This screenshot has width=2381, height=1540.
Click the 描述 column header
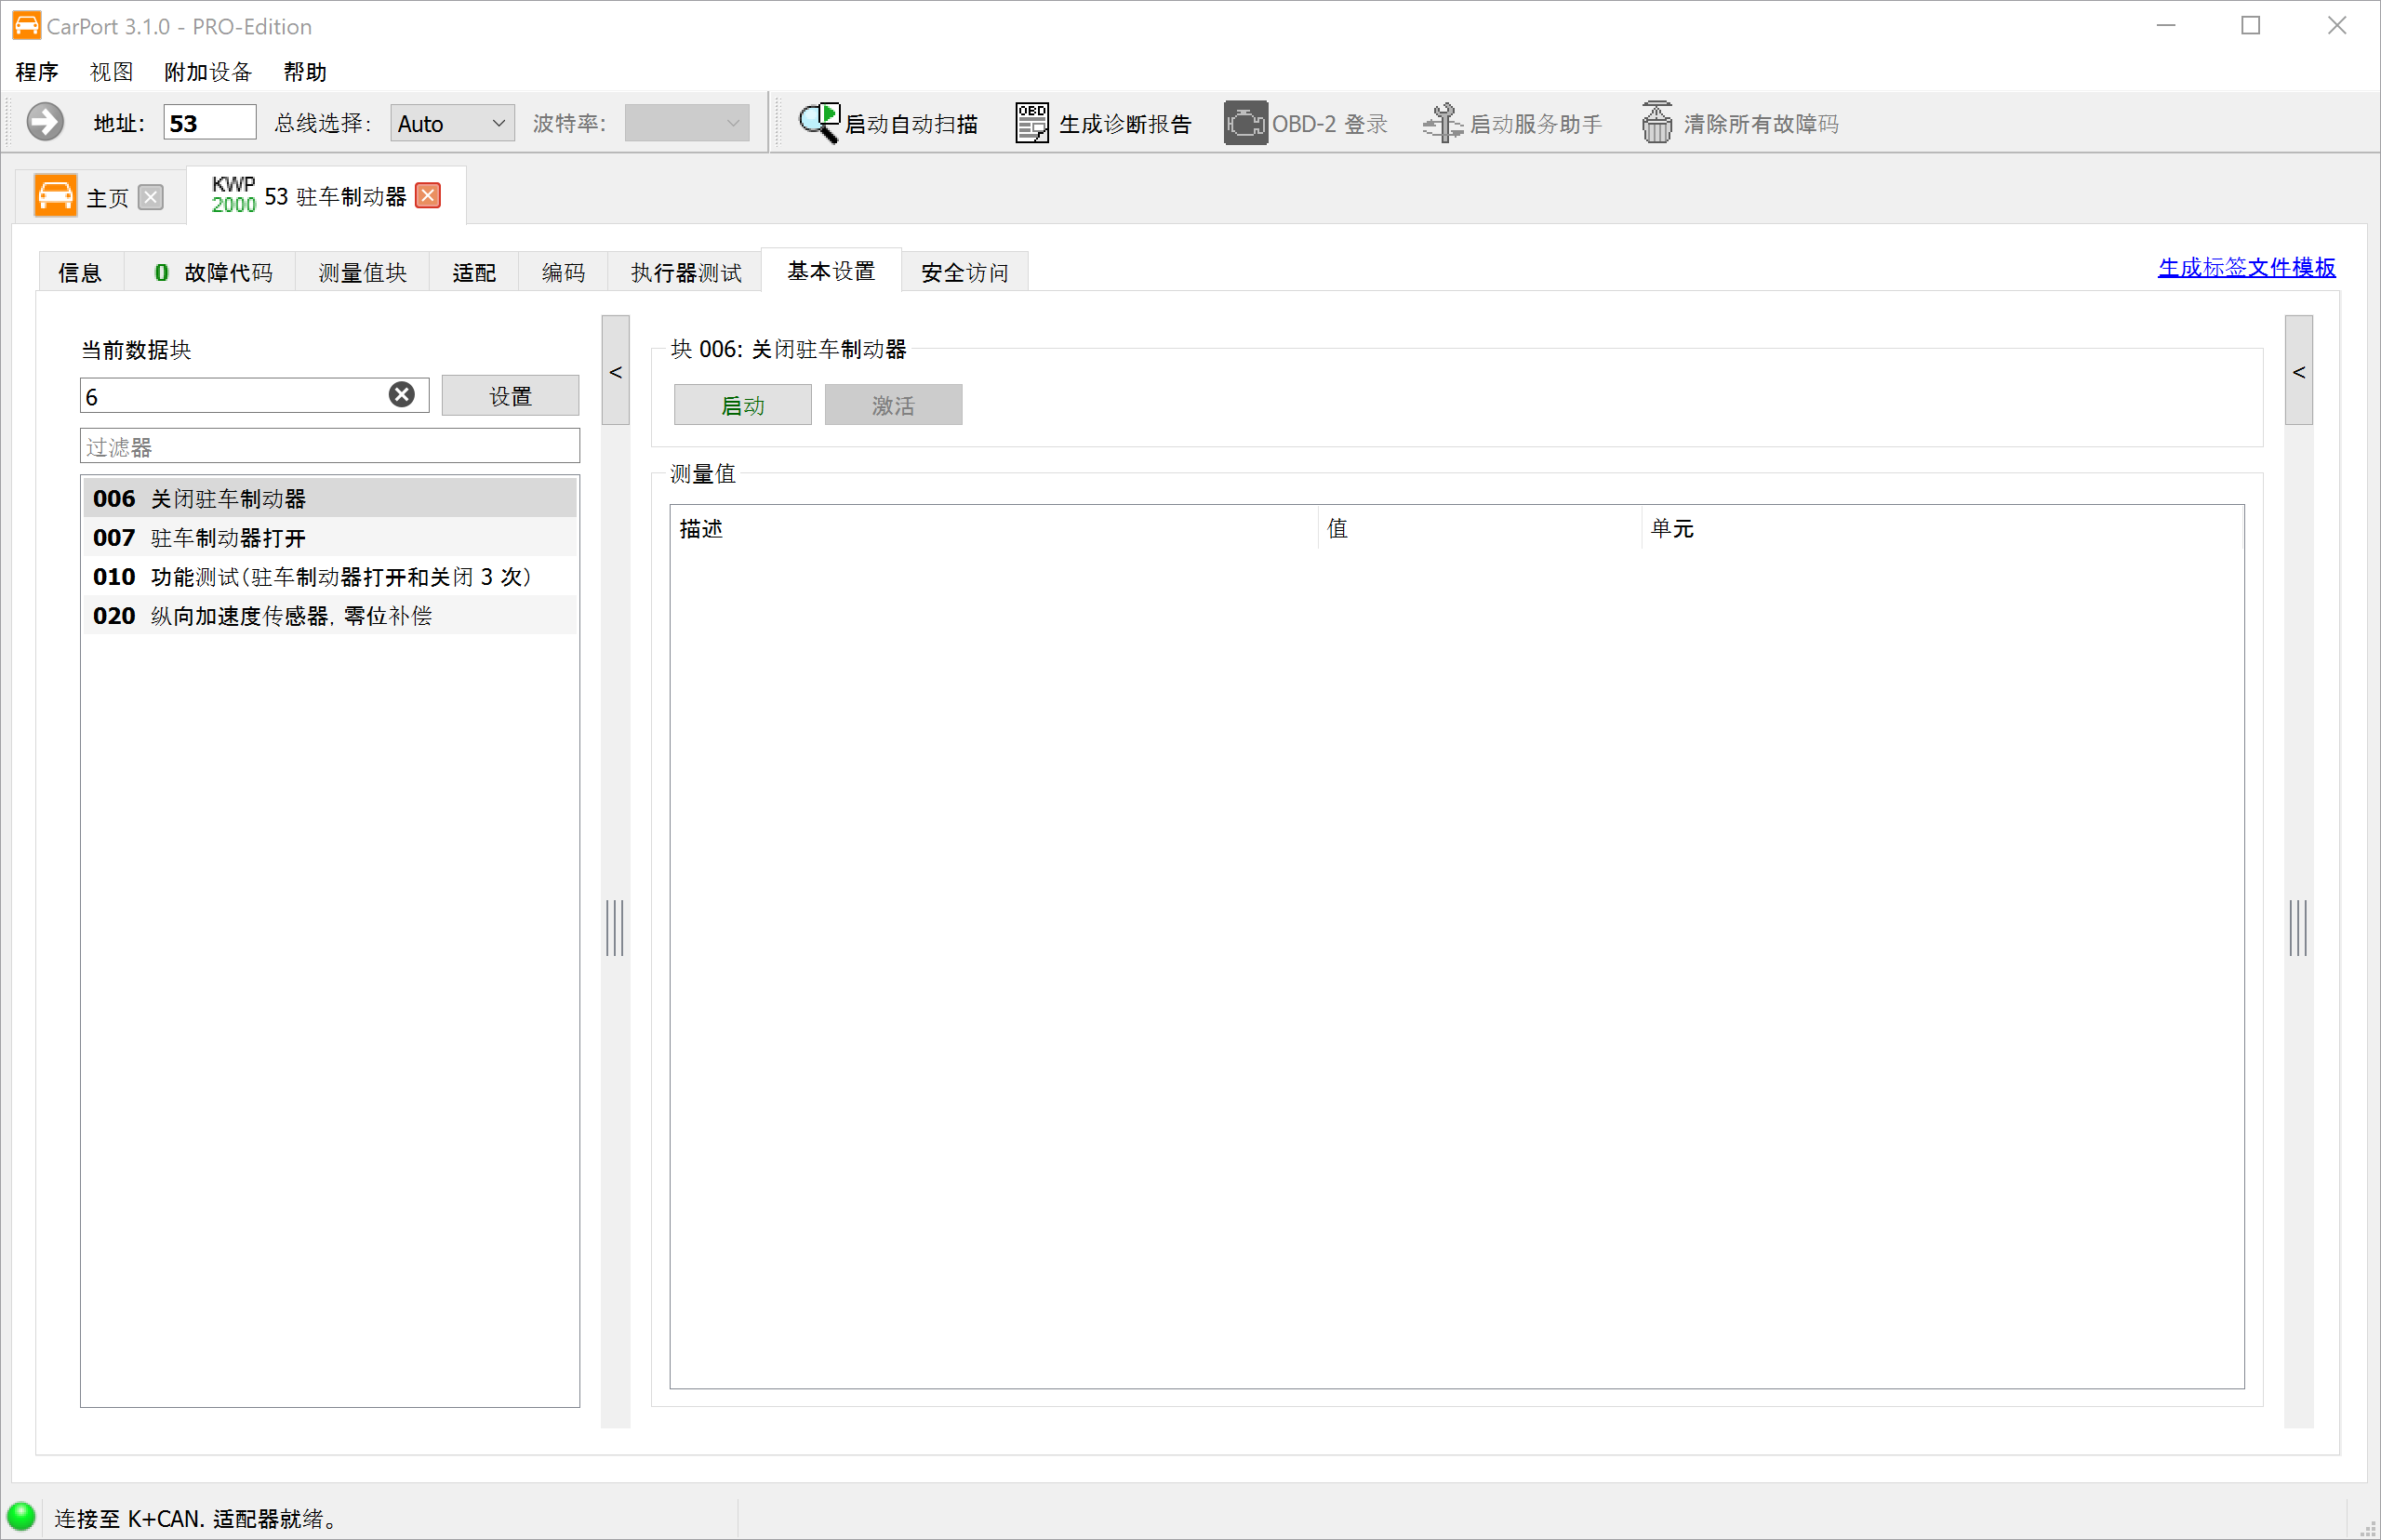(x=994, y=528)
